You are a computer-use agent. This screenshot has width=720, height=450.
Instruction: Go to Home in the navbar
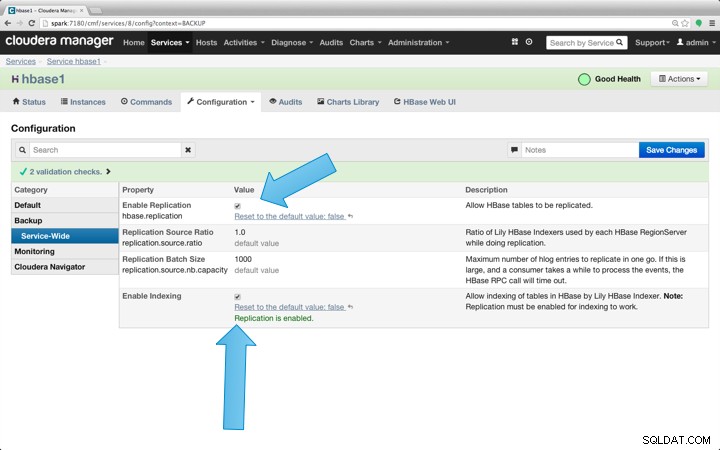coord(134,42)
